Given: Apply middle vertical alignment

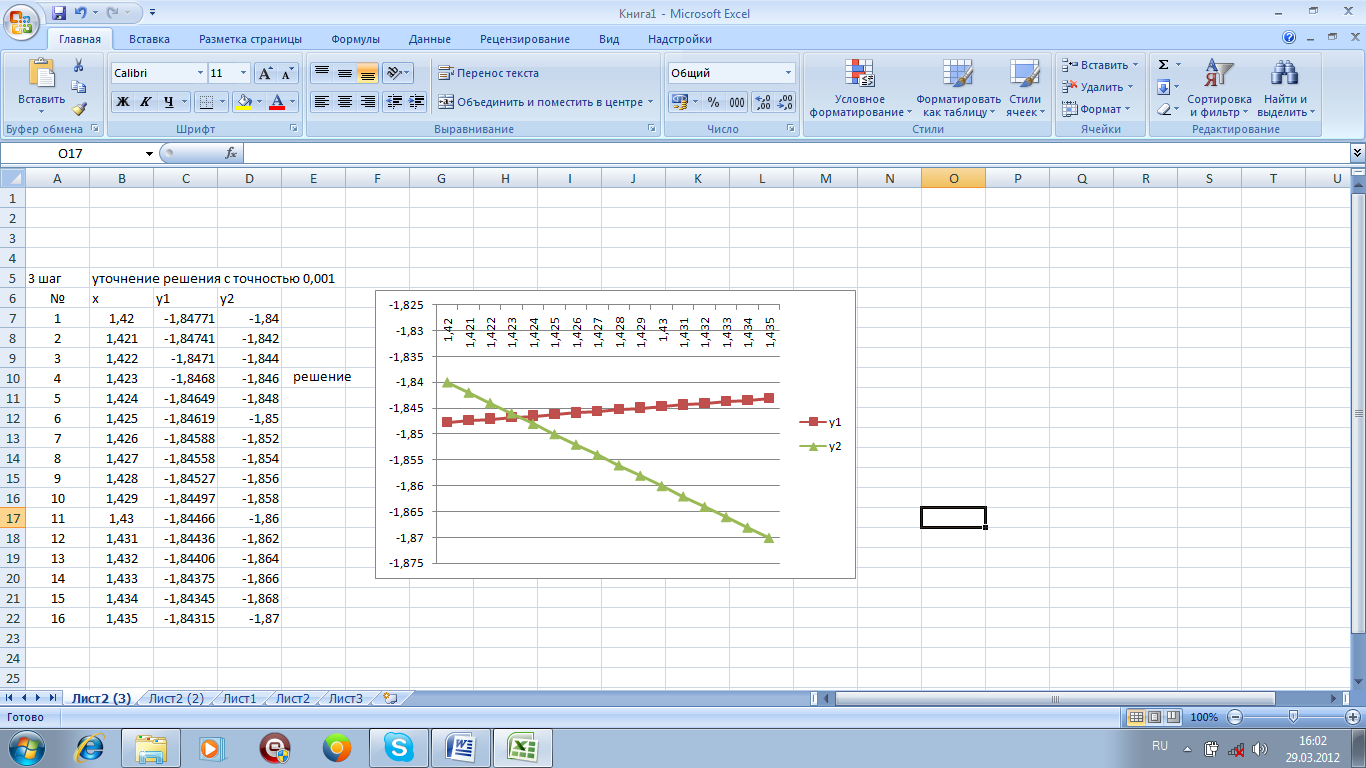Looking at the screenshot, I should point(345,73).
